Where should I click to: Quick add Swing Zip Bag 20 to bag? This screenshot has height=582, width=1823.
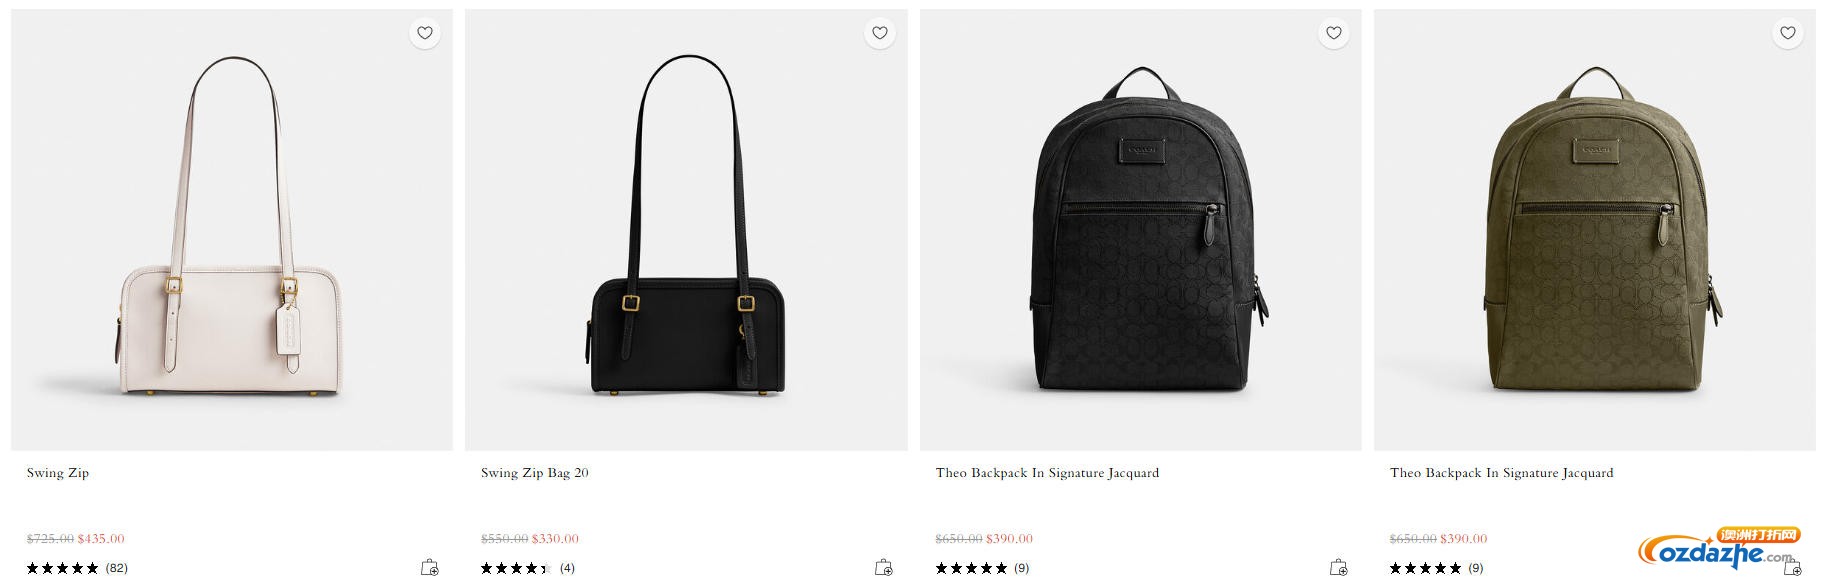884,567
